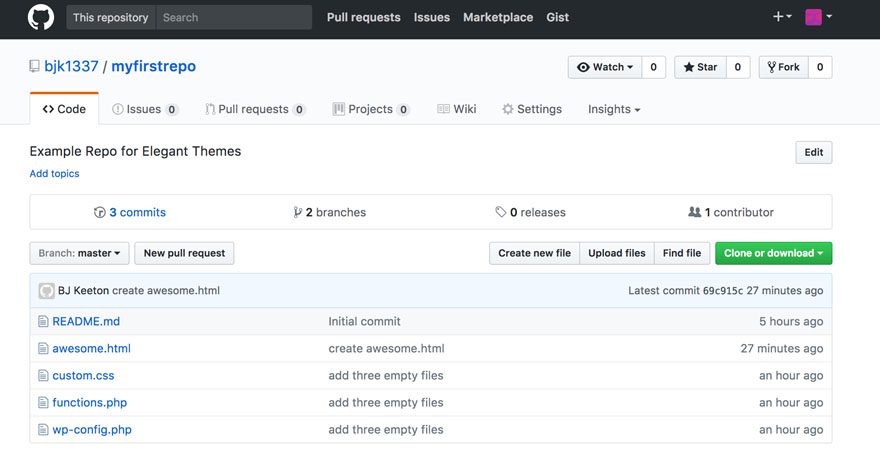Viewport: 880px width, 450px height.
Task: Focus the repository search field
Action: (x=234, y=17)
